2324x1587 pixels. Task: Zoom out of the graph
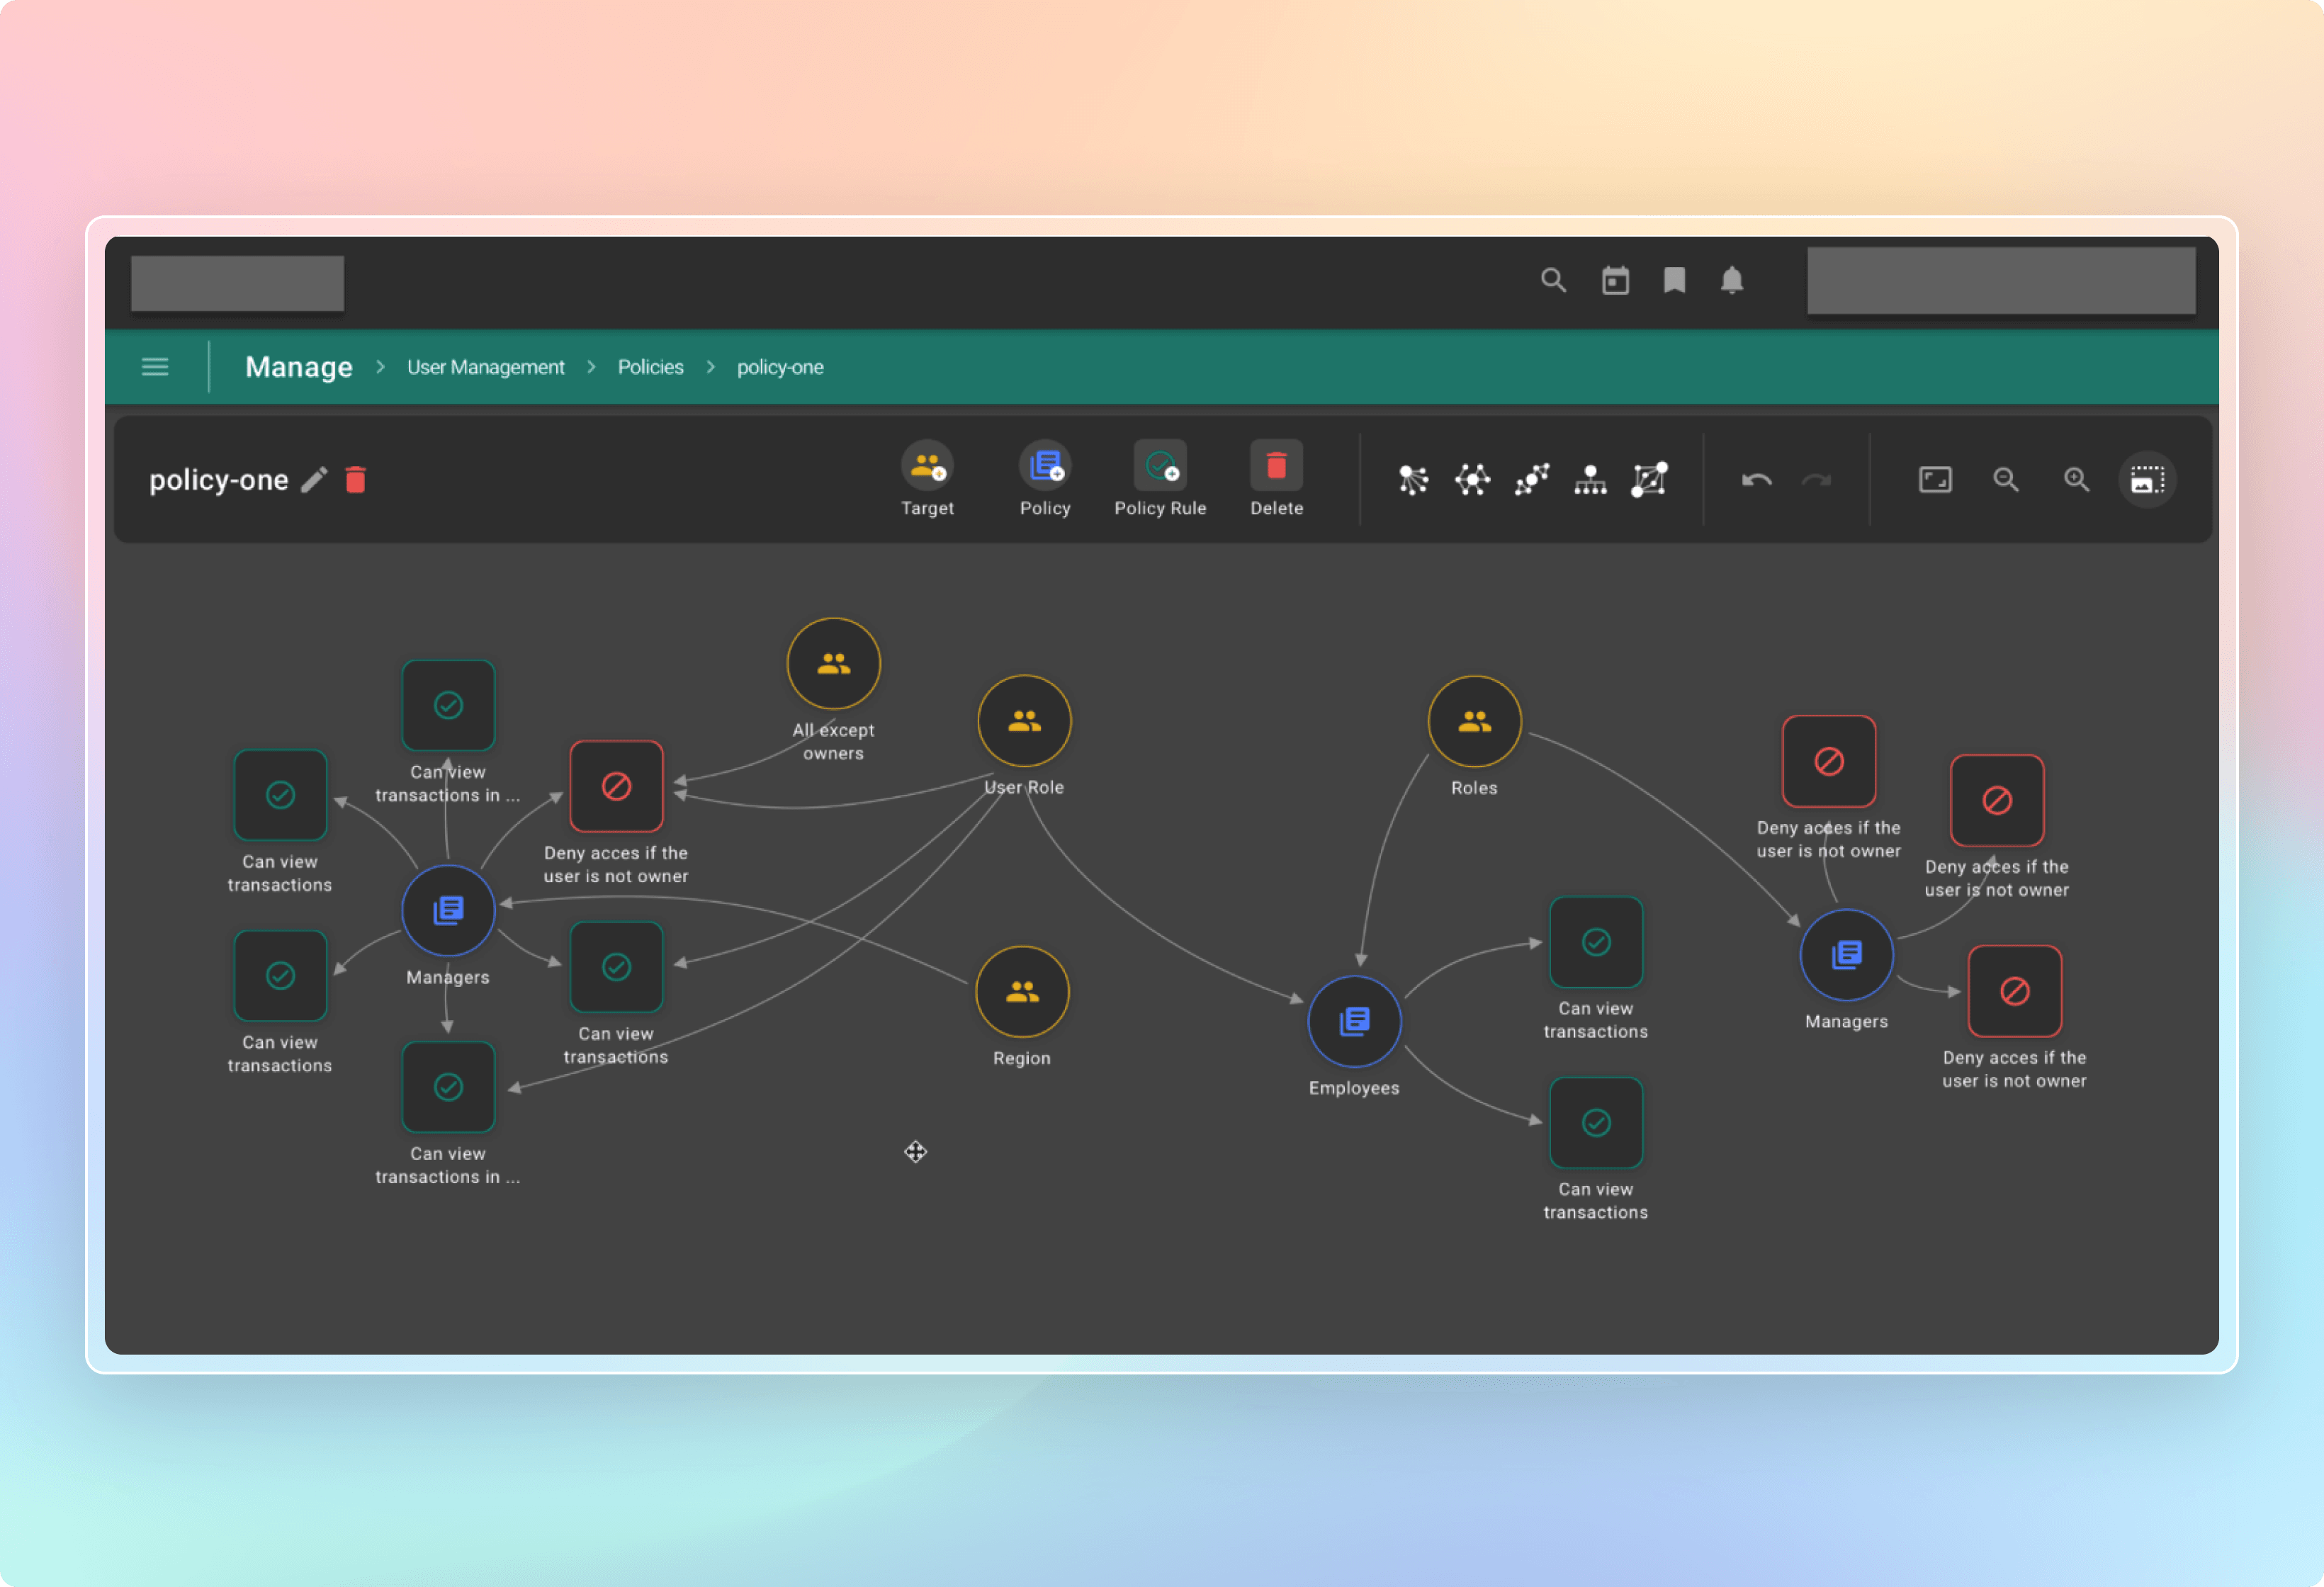[2006, 480]
